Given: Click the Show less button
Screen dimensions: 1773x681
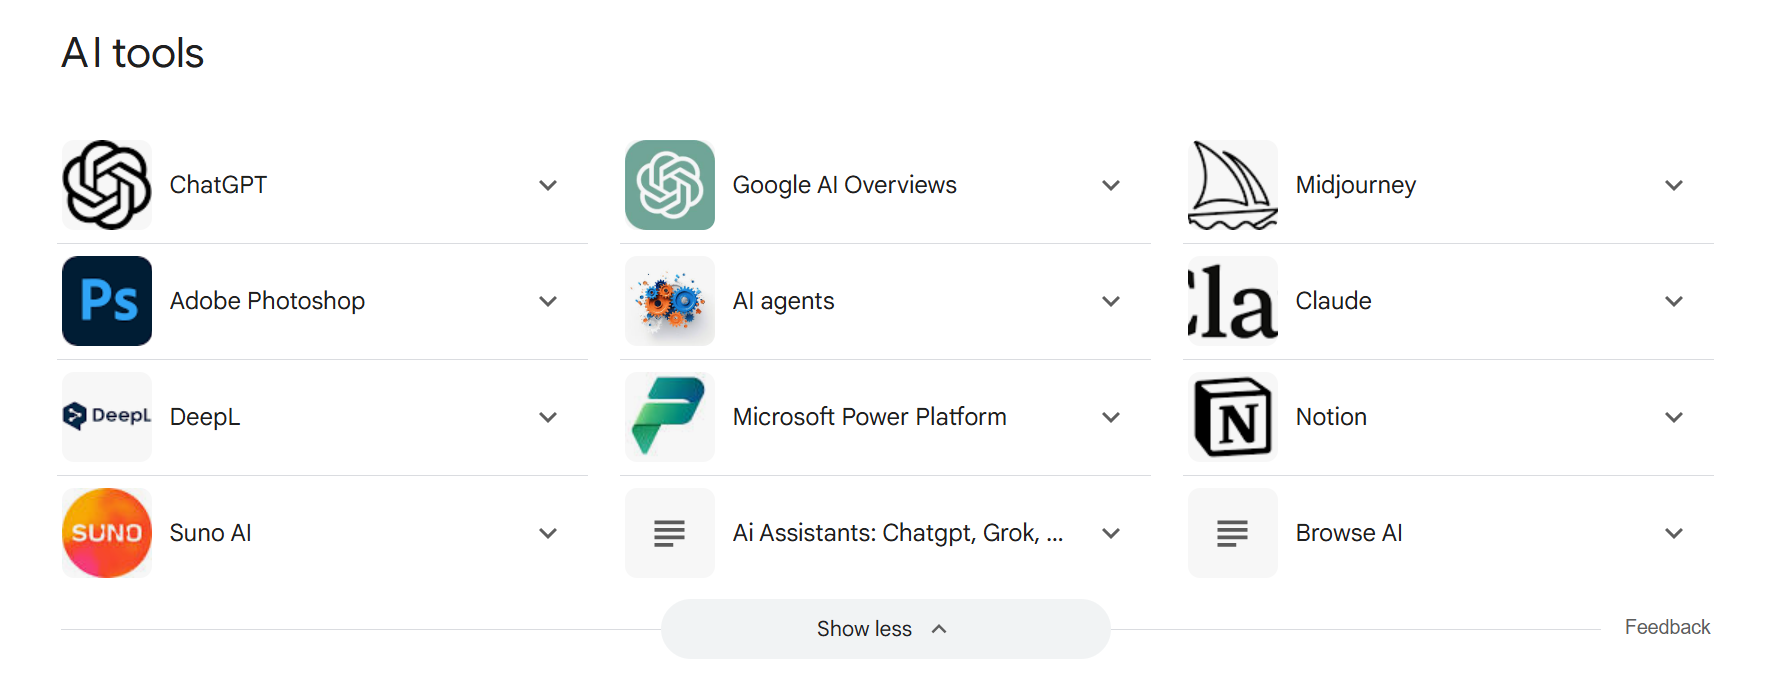Looking at the screenshot, I should click(885, 628).
